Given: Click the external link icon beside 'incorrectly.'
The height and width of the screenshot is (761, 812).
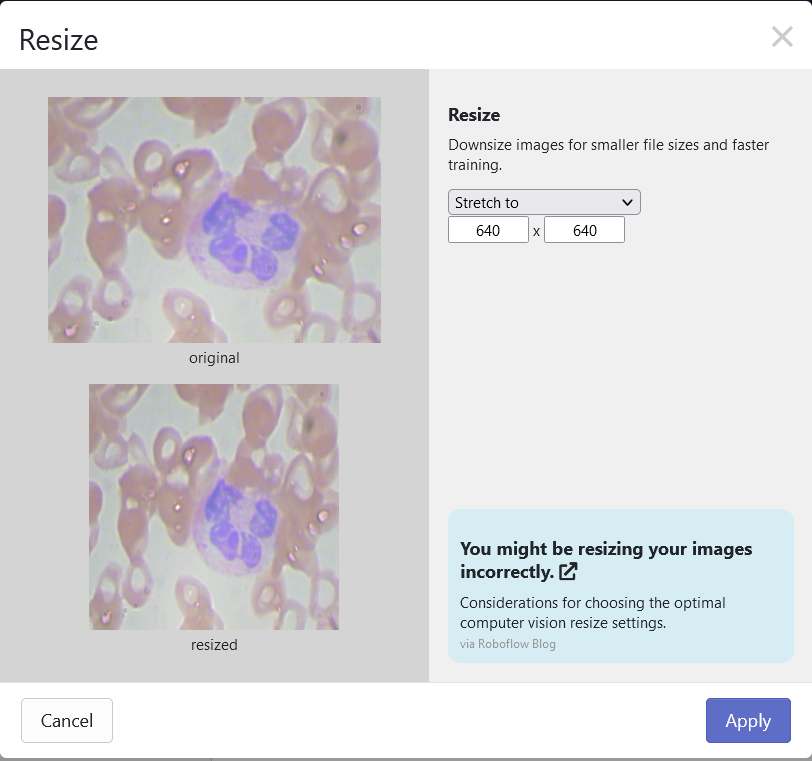Looking at the screenshot, I should click(x=568, y=572).
